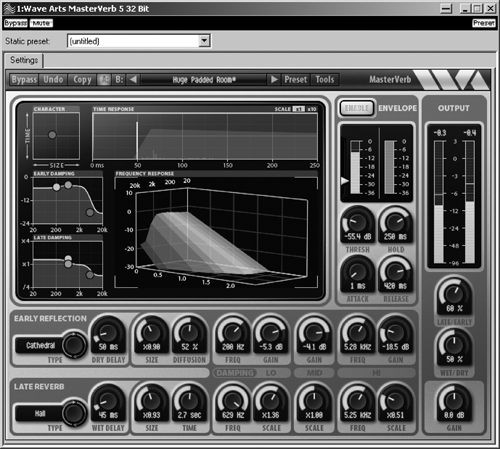Click the white marker line in Time Response
The image size is (500, 449).
click(137, 141)
